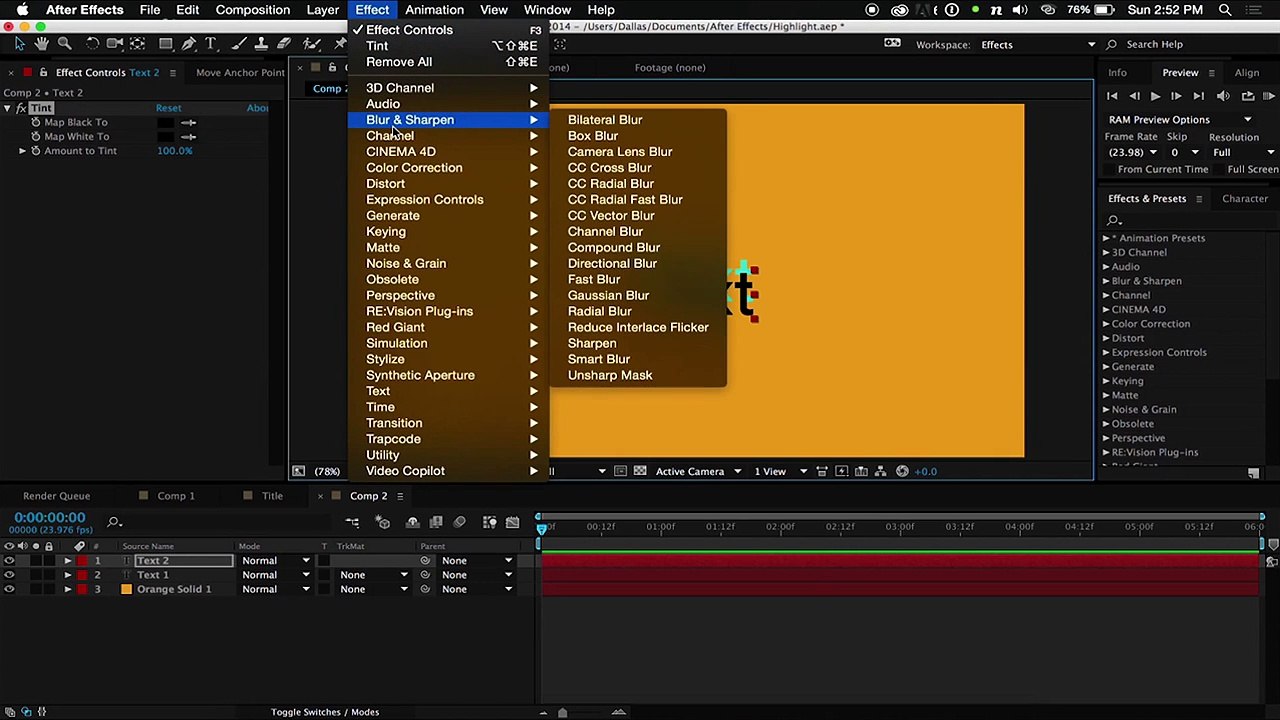Choose Gaussian Blur from the submenu

point(608,295)
